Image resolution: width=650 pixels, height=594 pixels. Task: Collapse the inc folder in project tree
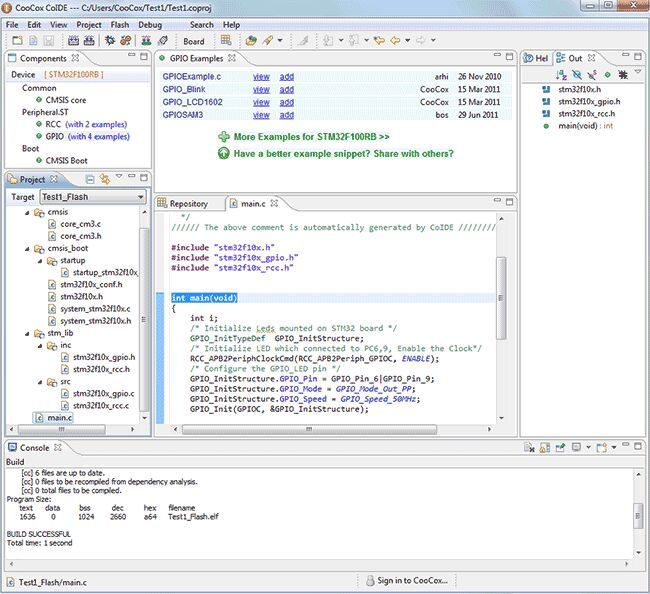(40, 345)
